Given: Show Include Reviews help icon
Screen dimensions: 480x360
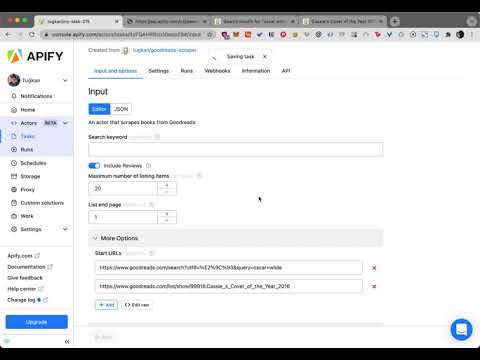Looking at the screenshot, I should coord(148,166).
